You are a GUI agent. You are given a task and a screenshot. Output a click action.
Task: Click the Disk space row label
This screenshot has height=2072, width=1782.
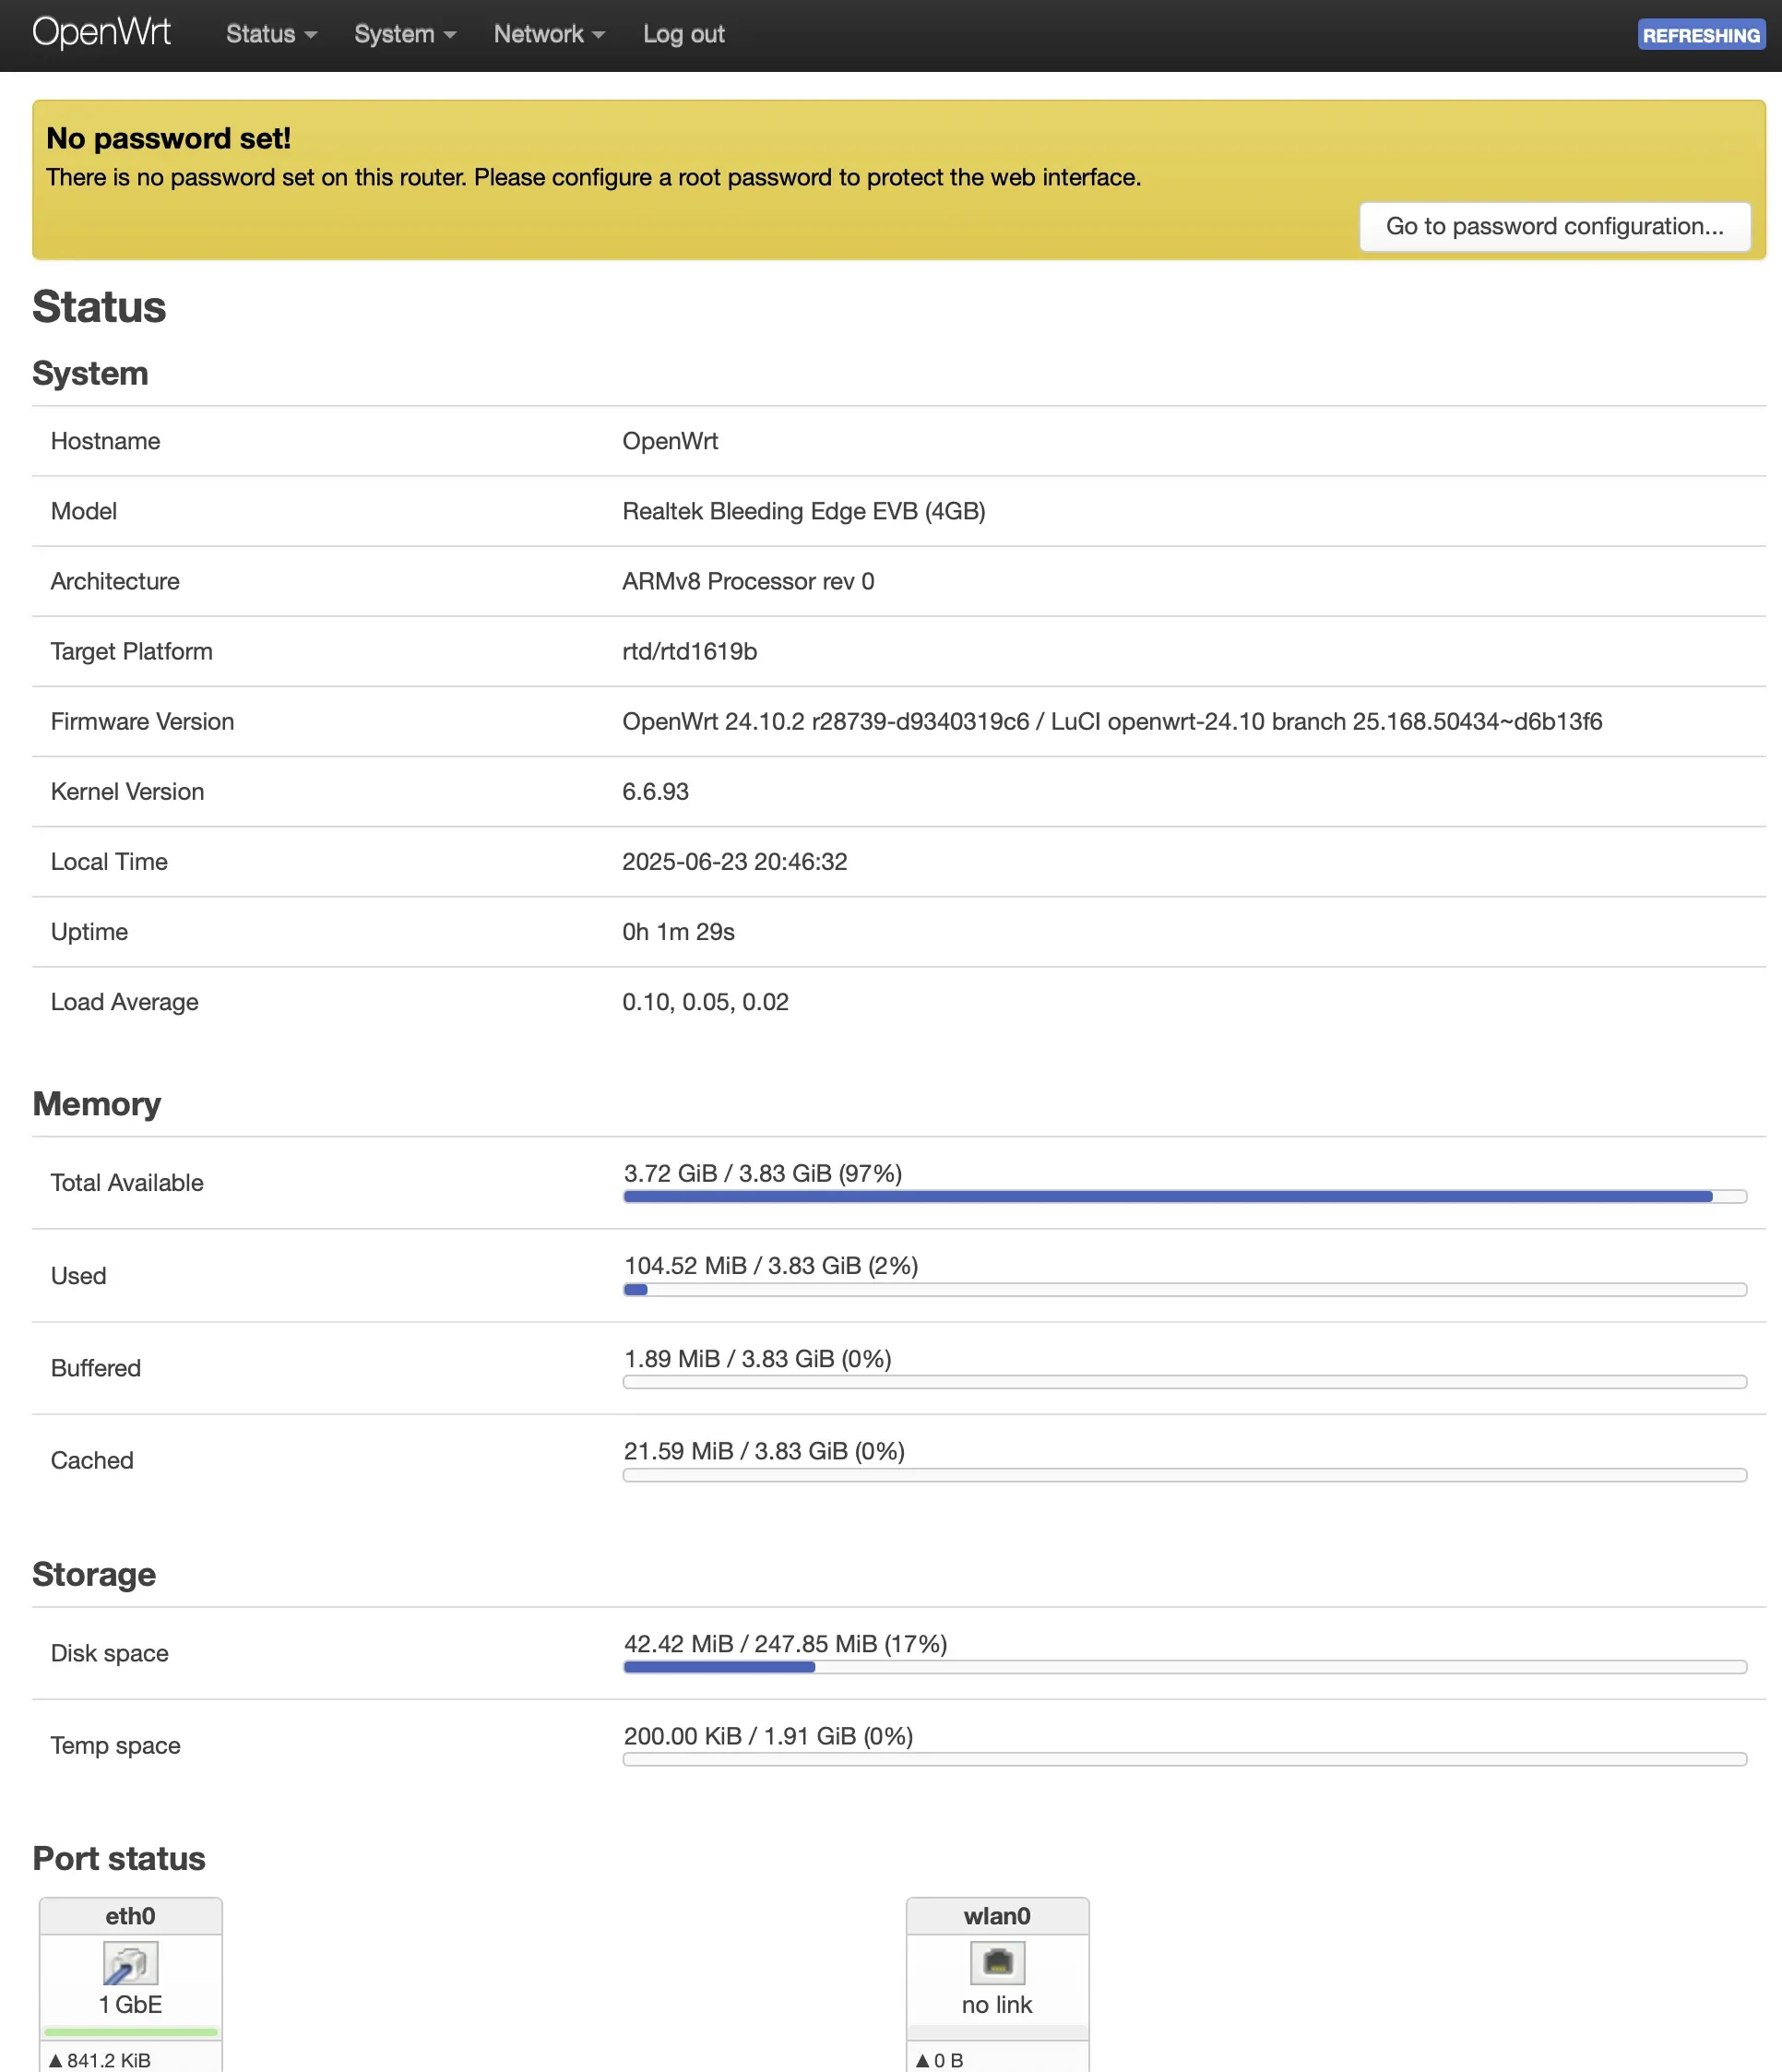(110, 1653)
